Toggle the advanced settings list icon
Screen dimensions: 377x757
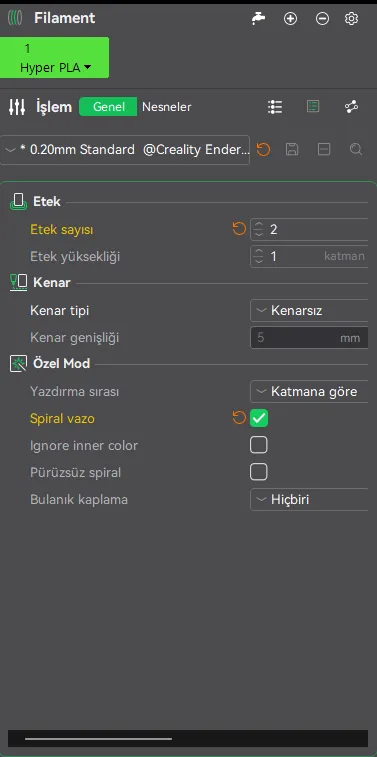(x=313, y=107)
